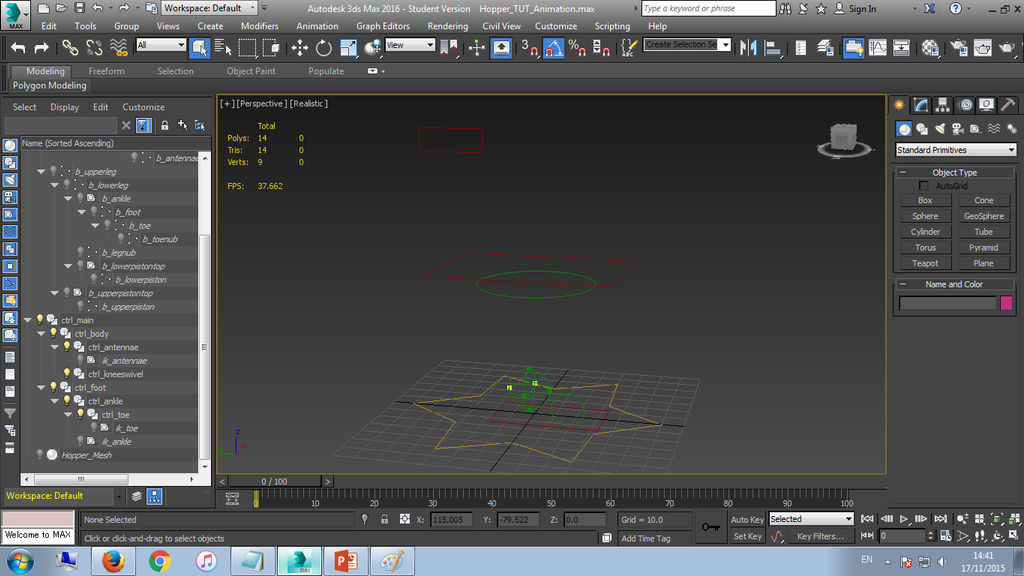The width and height of the screenshot is (1024, 576).
Task: Open the Workspace Default dropdown in title bar
Action: coord(209,8)
